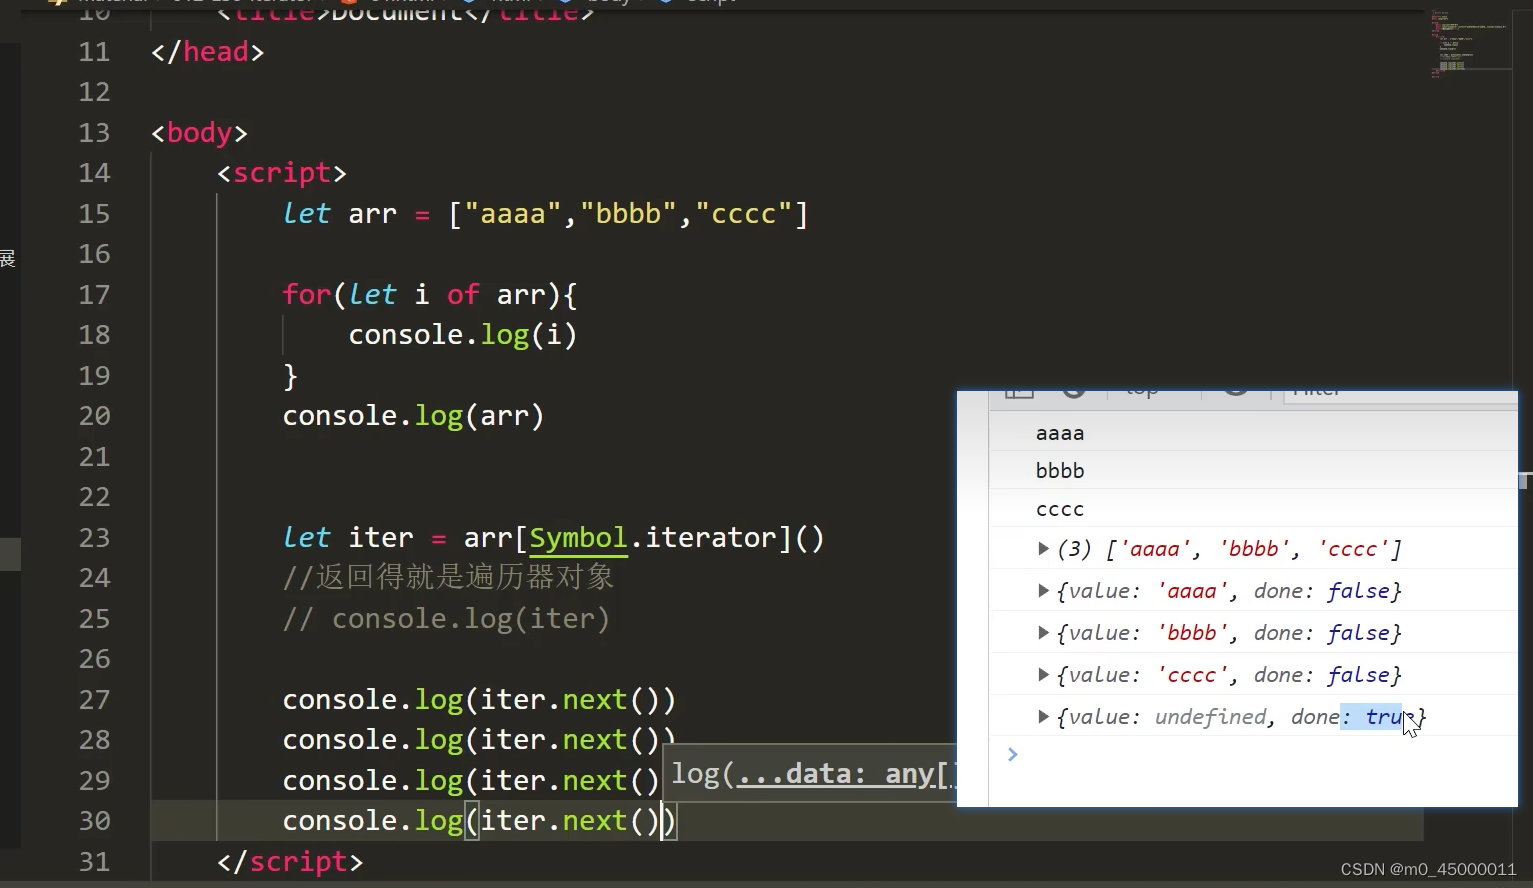This screenshot has height=888, width=1533.
Task: Click the editor vertical scrollbar
Action: coord(1526,460)
